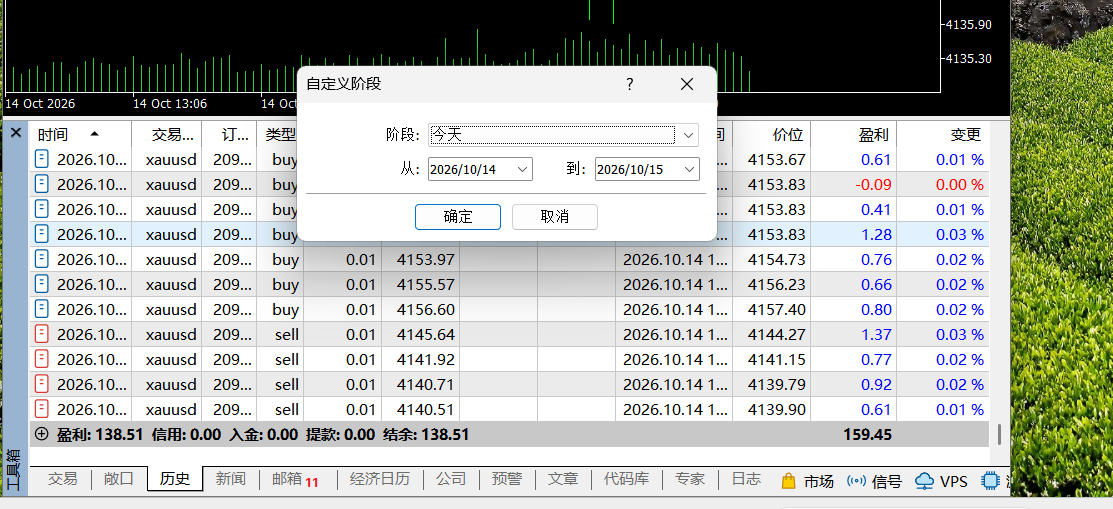Click the sell type cell in the 4141.92 row

[x=287, y=359]
